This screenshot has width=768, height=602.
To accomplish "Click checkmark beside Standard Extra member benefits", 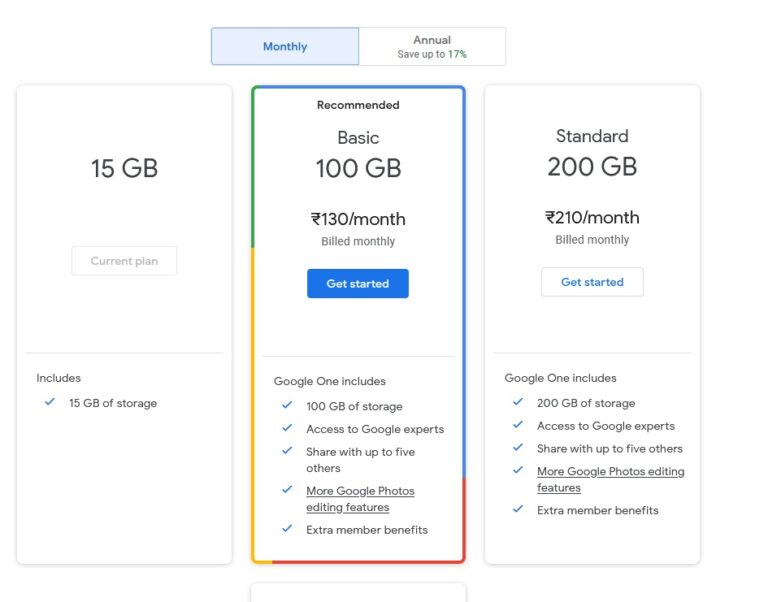I will [x=518, y=509].
